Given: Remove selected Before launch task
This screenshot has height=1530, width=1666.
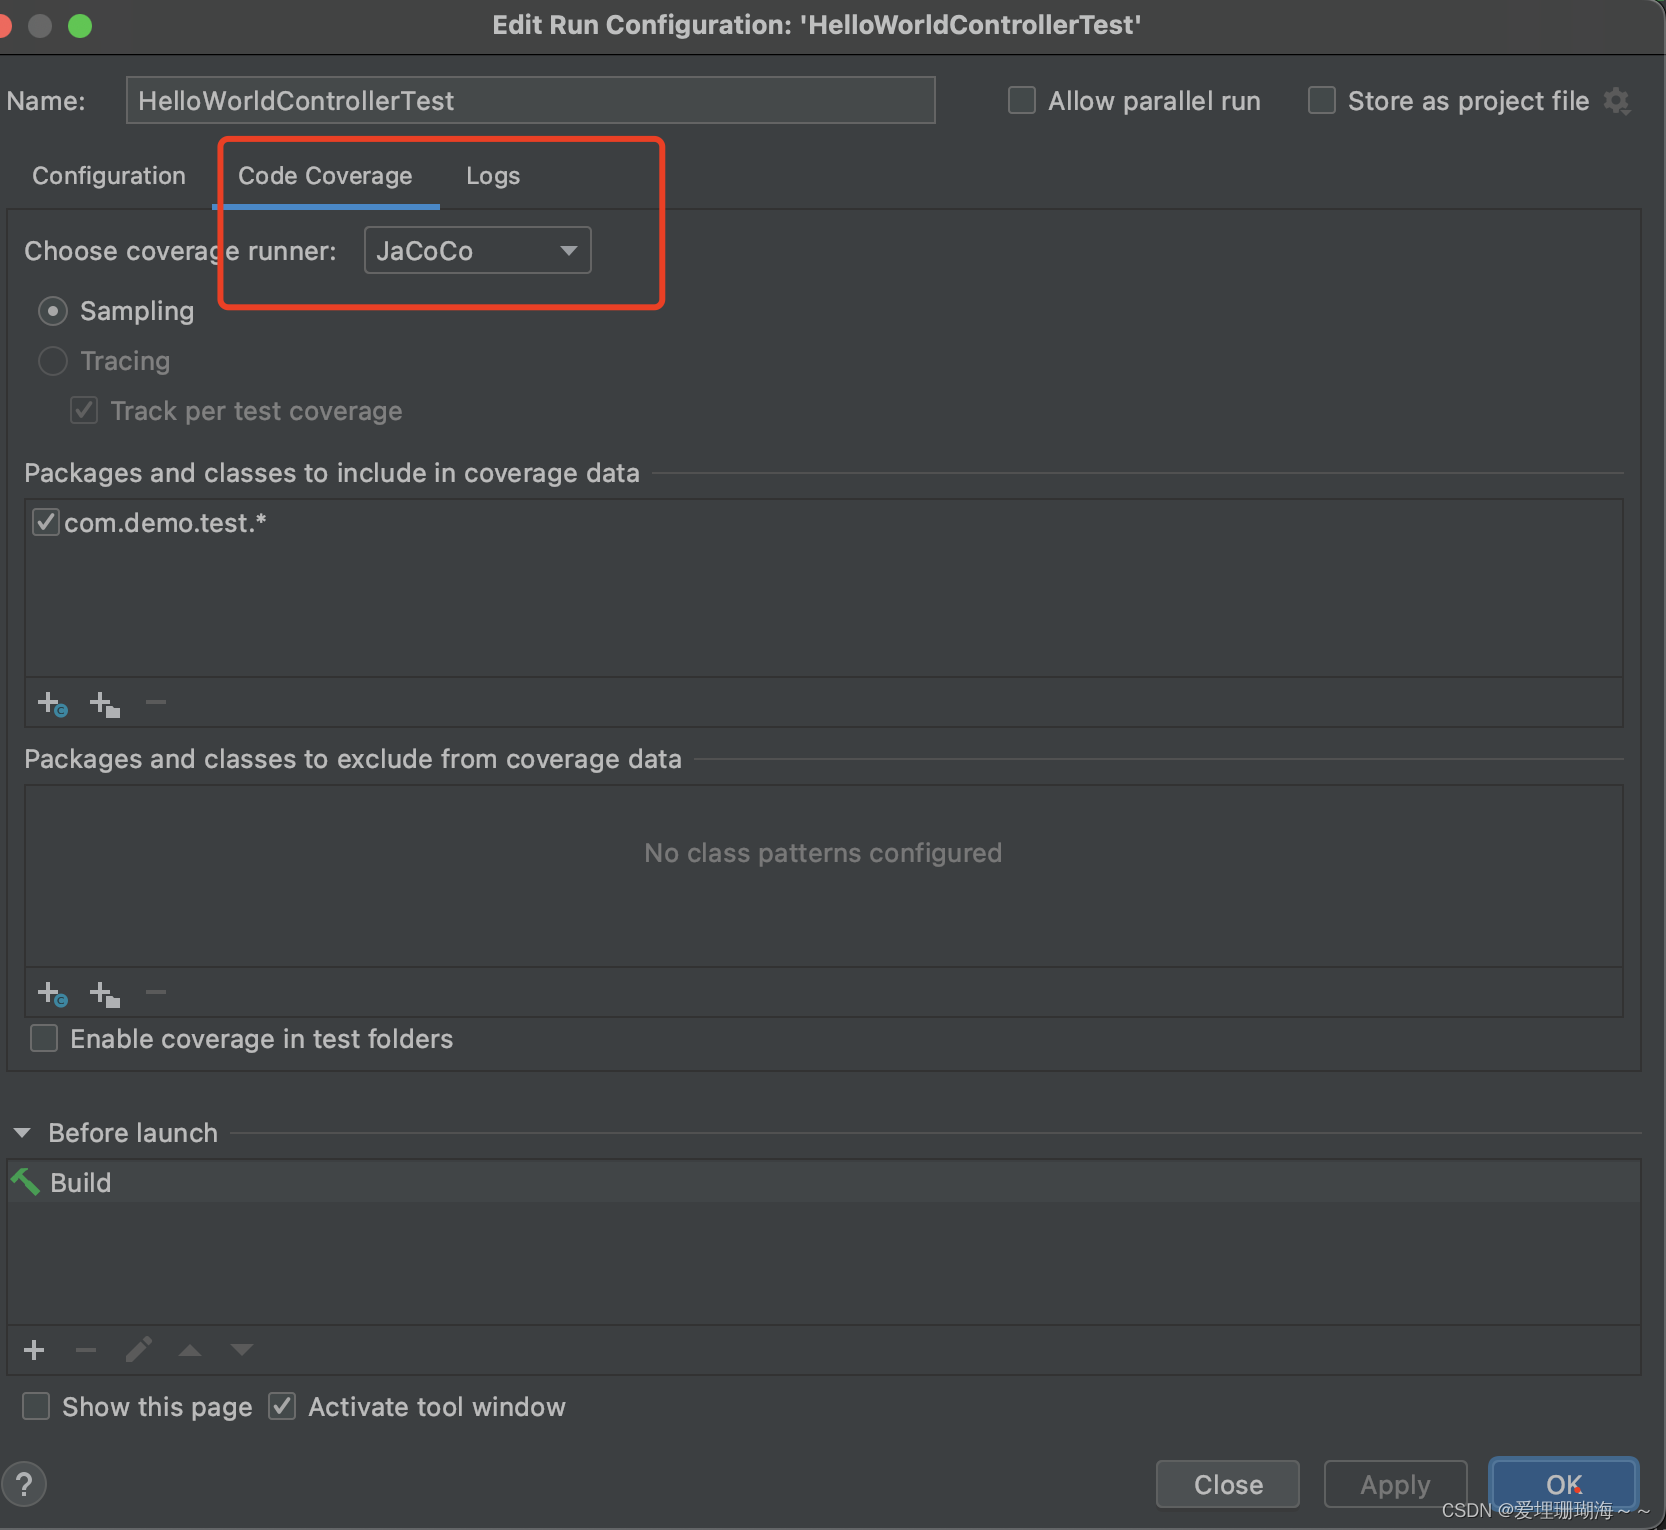Looking at the screenshot, I should click(x=86, y=1350).
